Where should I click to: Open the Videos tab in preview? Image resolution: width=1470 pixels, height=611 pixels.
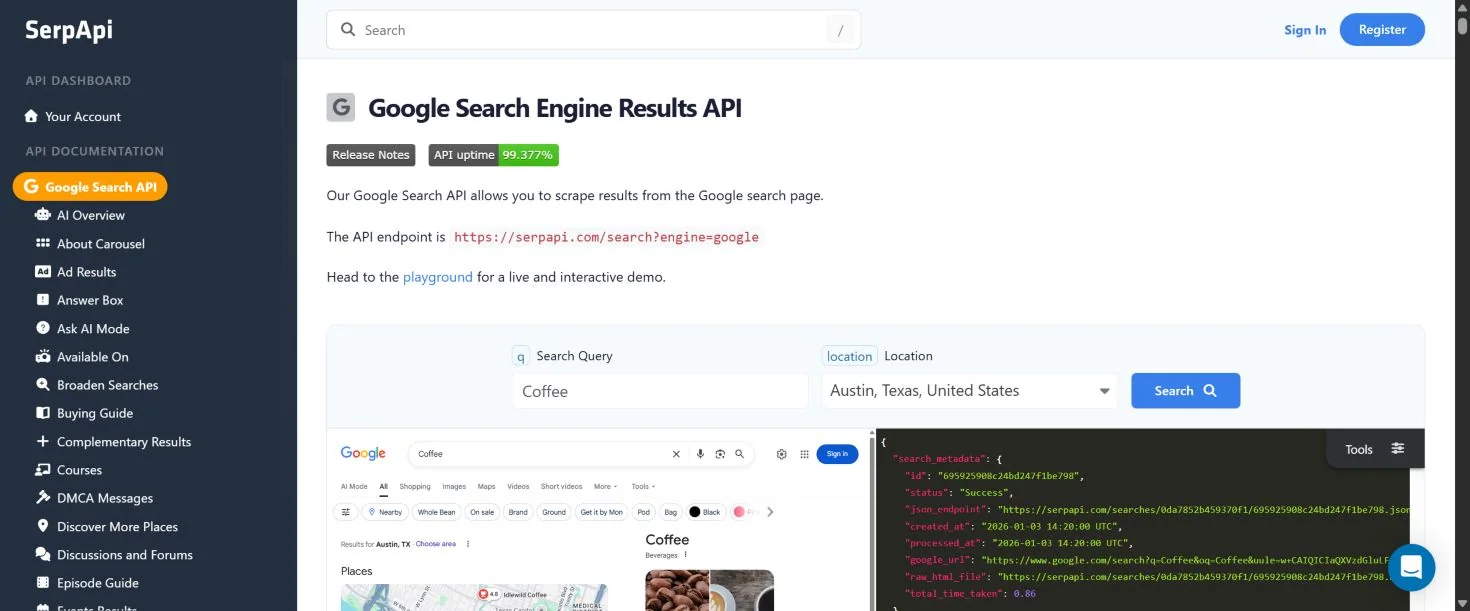coord(518,487)
